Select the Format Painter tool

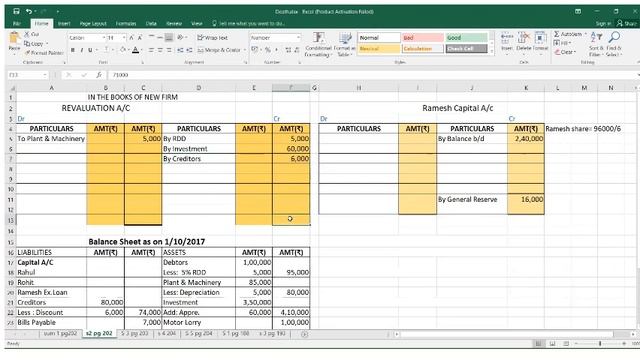point(44,53)
